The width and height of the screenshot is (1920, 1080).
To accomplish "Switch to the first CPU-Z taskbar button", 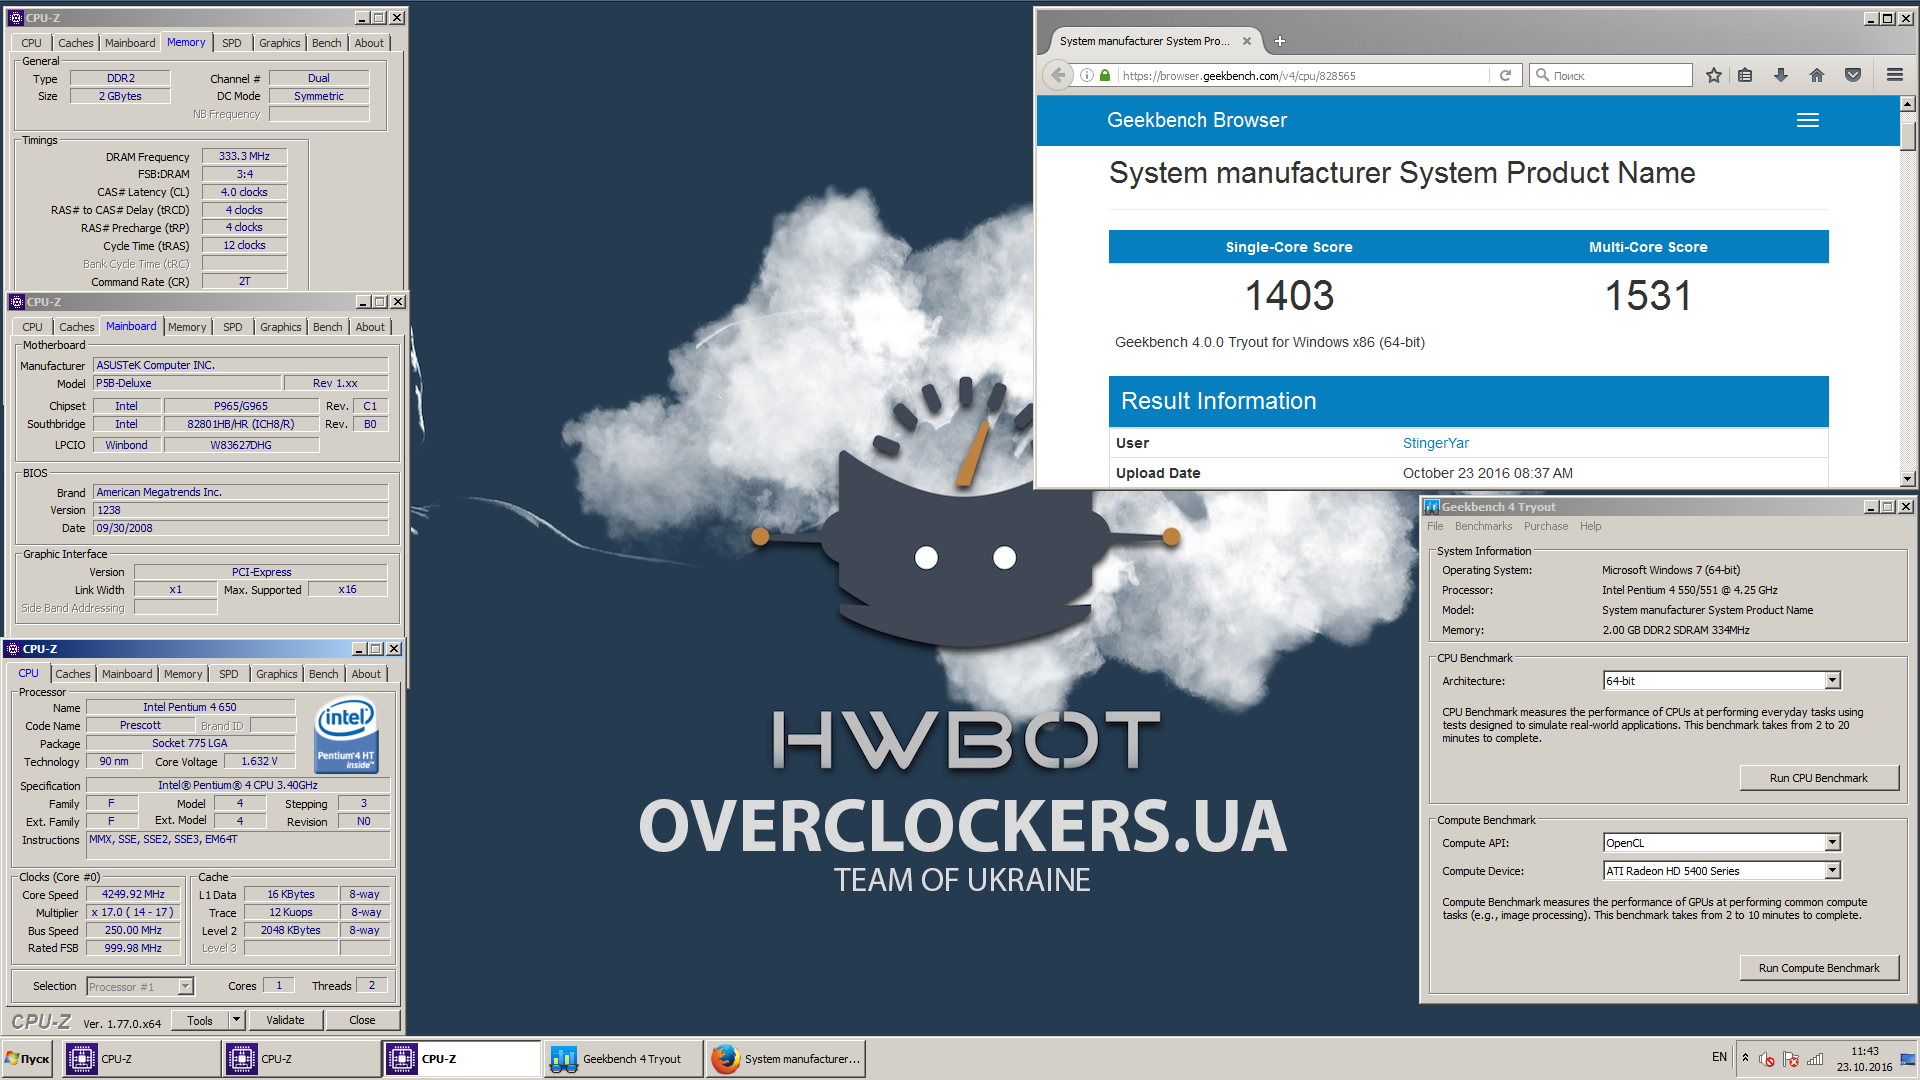I will (141, 1059).
